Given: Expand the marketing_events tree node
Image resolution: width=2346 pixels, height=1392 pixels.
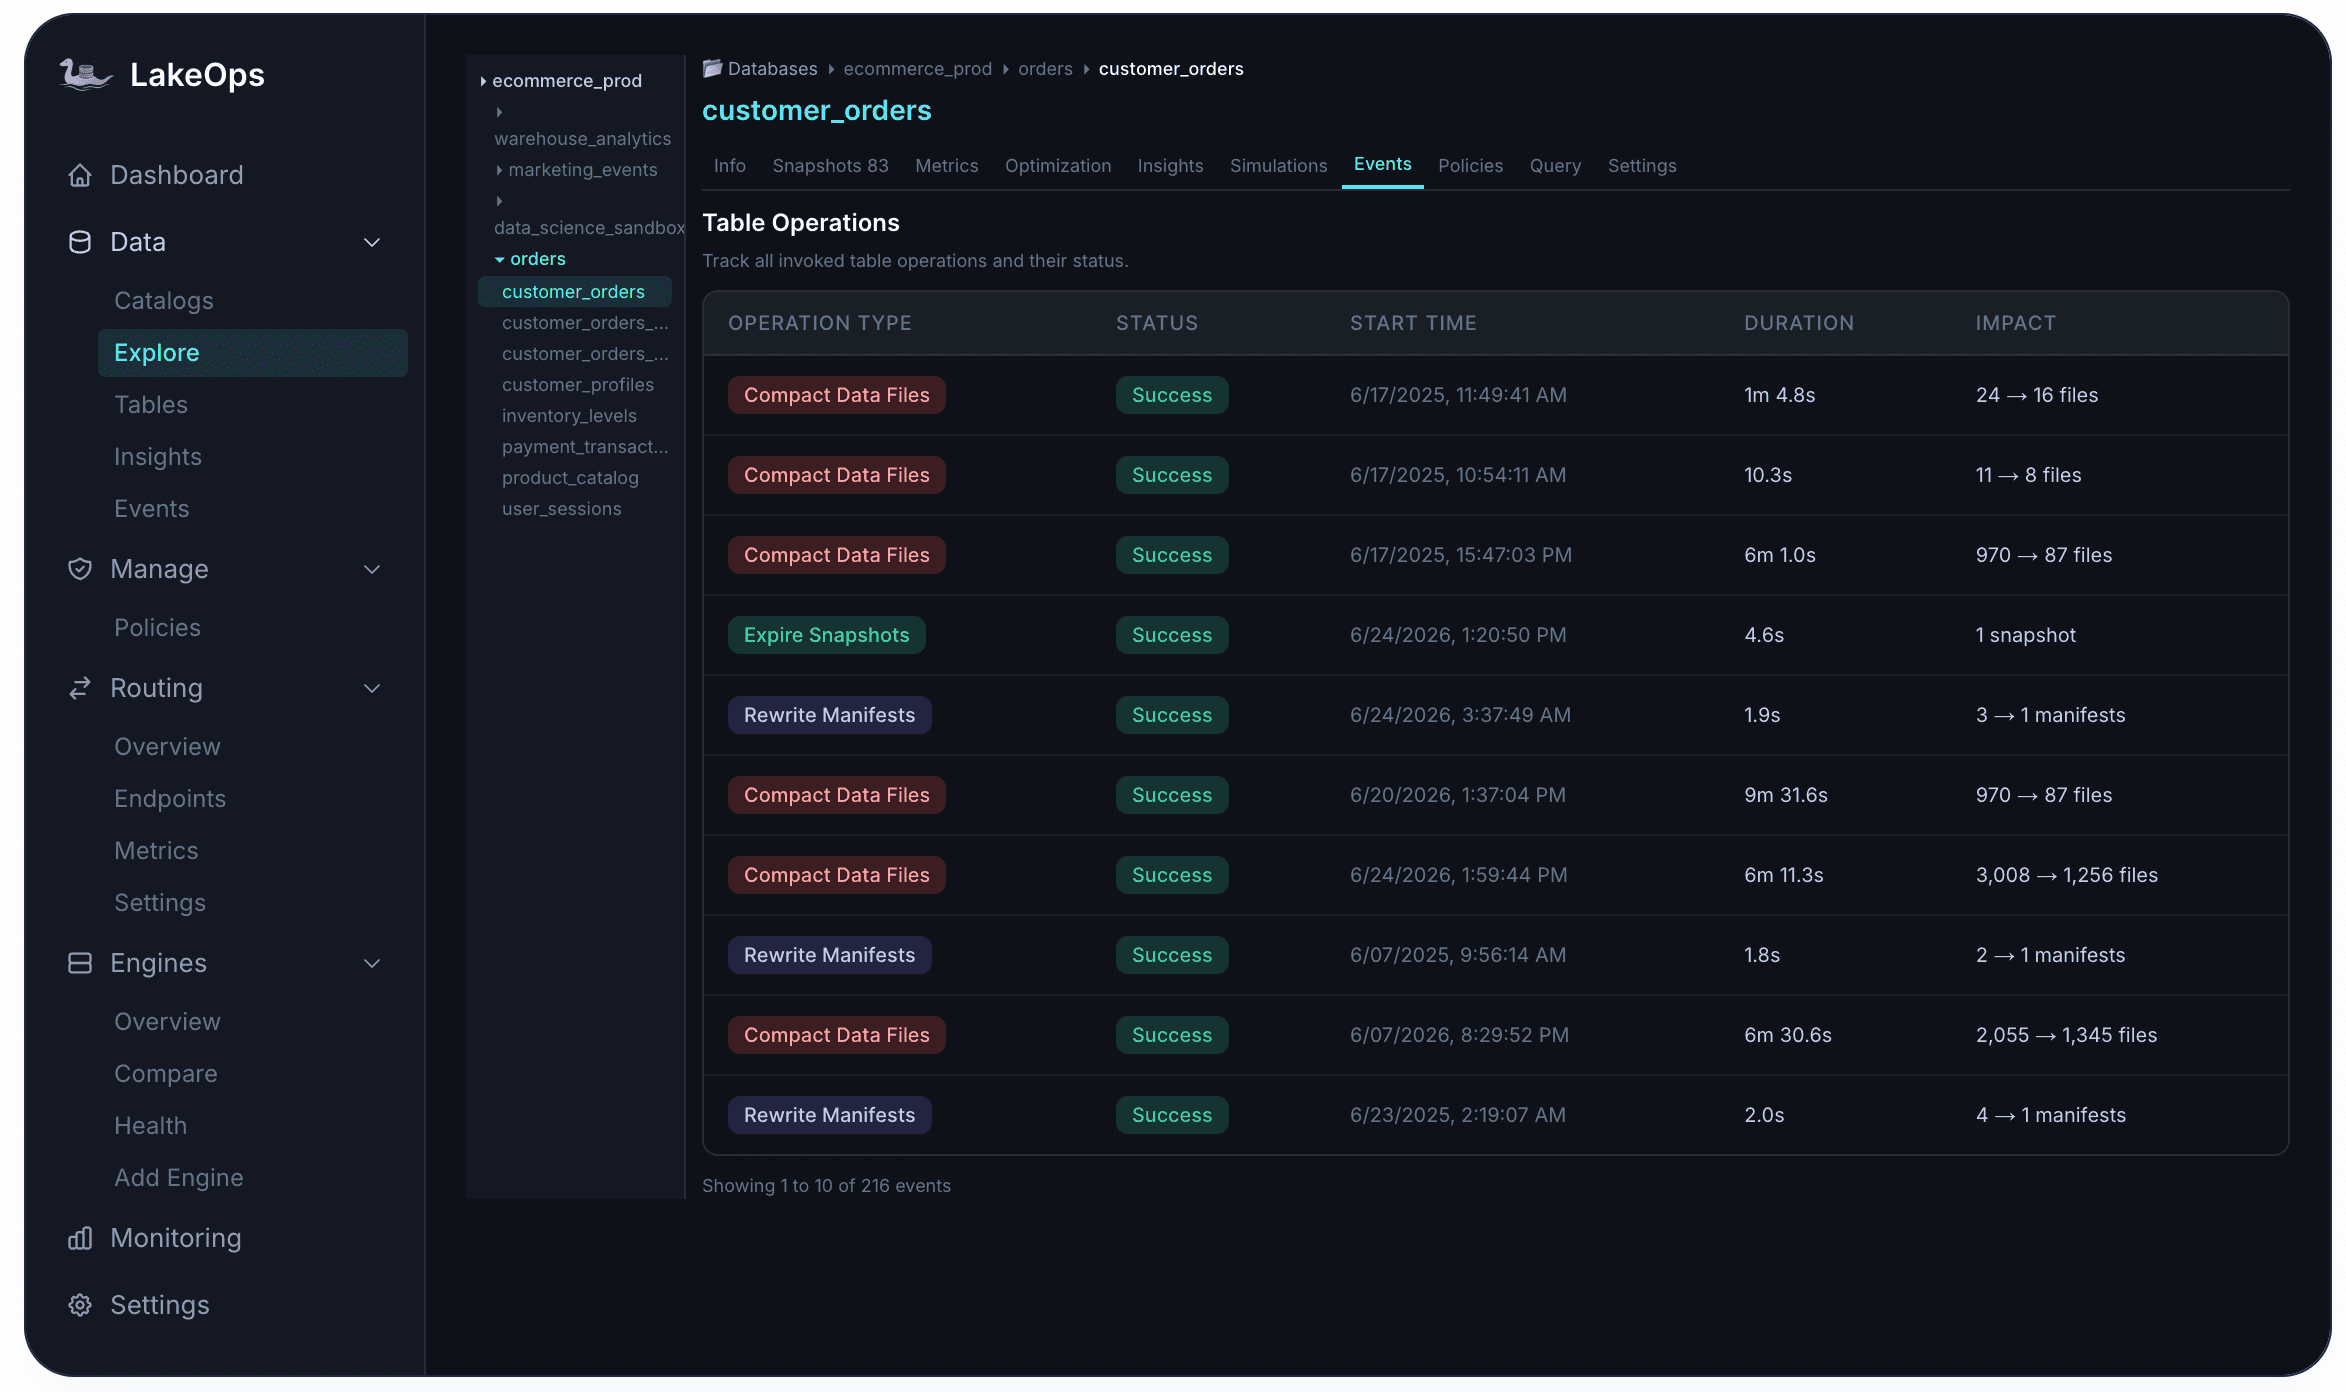Looking at the screenshot, I should tap(499, 170).
